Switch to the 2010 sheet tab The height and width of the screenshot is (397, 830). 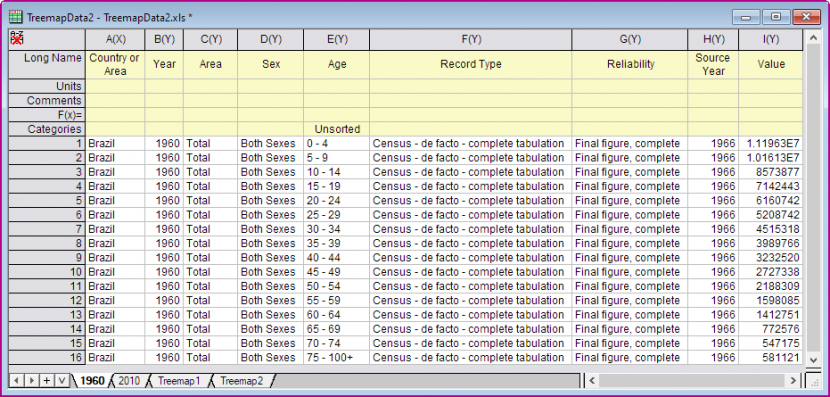click(129, 381)
